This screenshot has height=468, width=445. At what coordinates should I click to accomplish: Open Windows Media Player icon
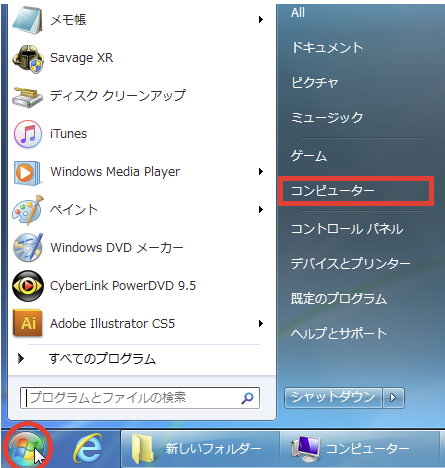click(27, 172)
